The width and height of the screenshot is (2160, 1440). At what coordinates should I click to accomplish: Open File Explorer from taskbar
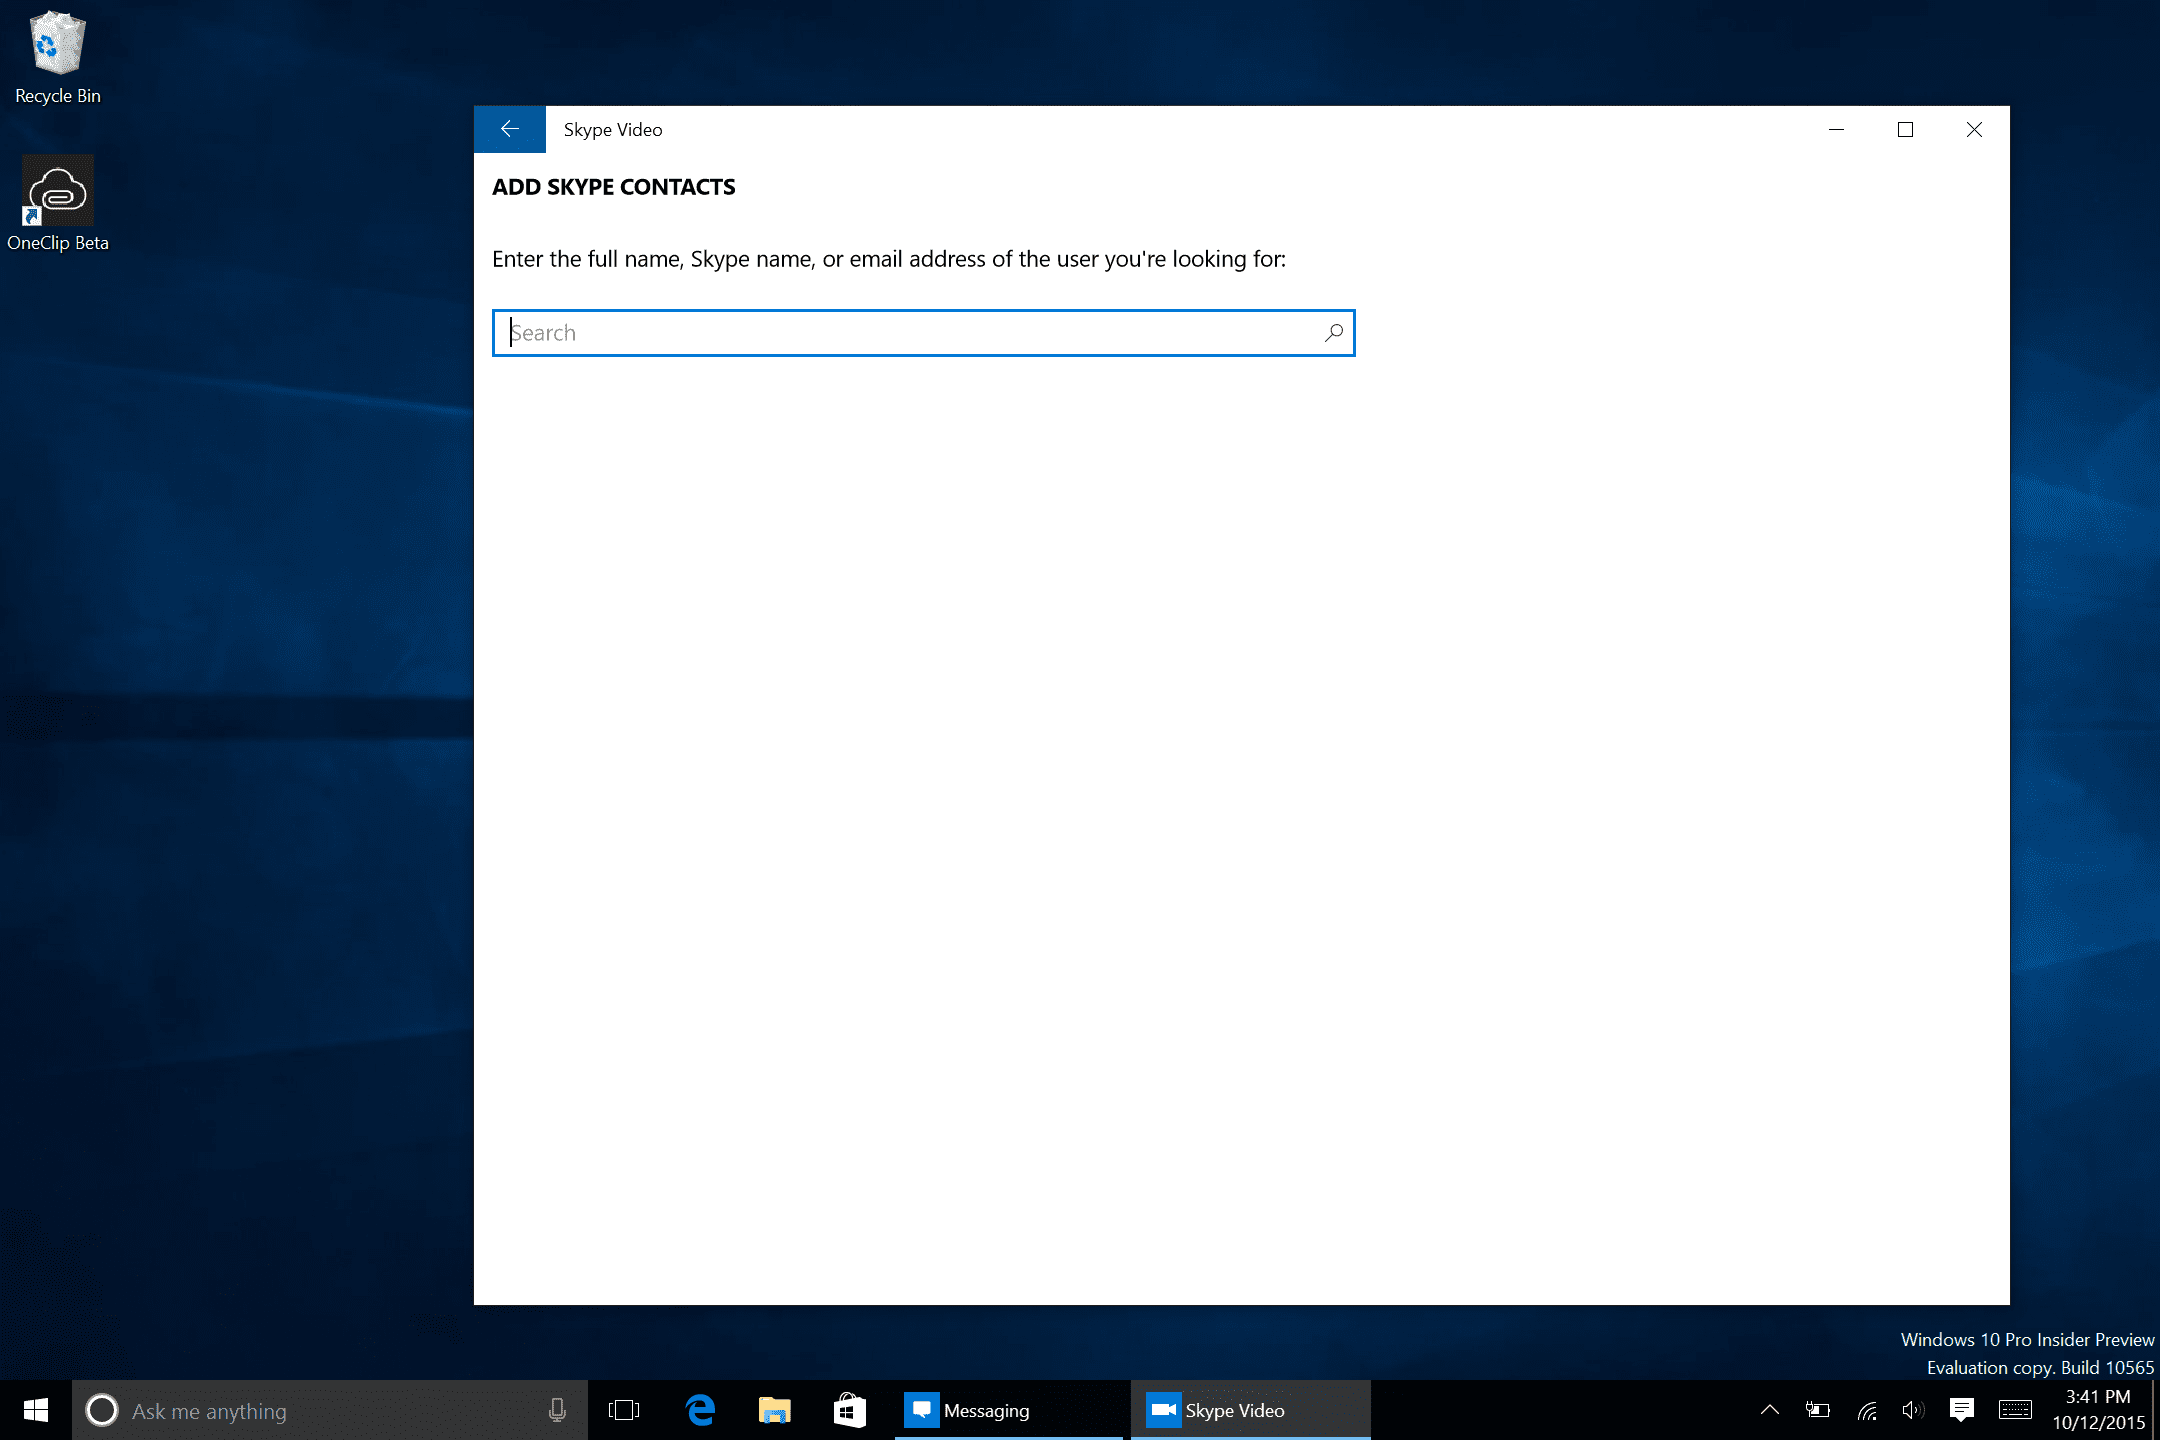774,1410
